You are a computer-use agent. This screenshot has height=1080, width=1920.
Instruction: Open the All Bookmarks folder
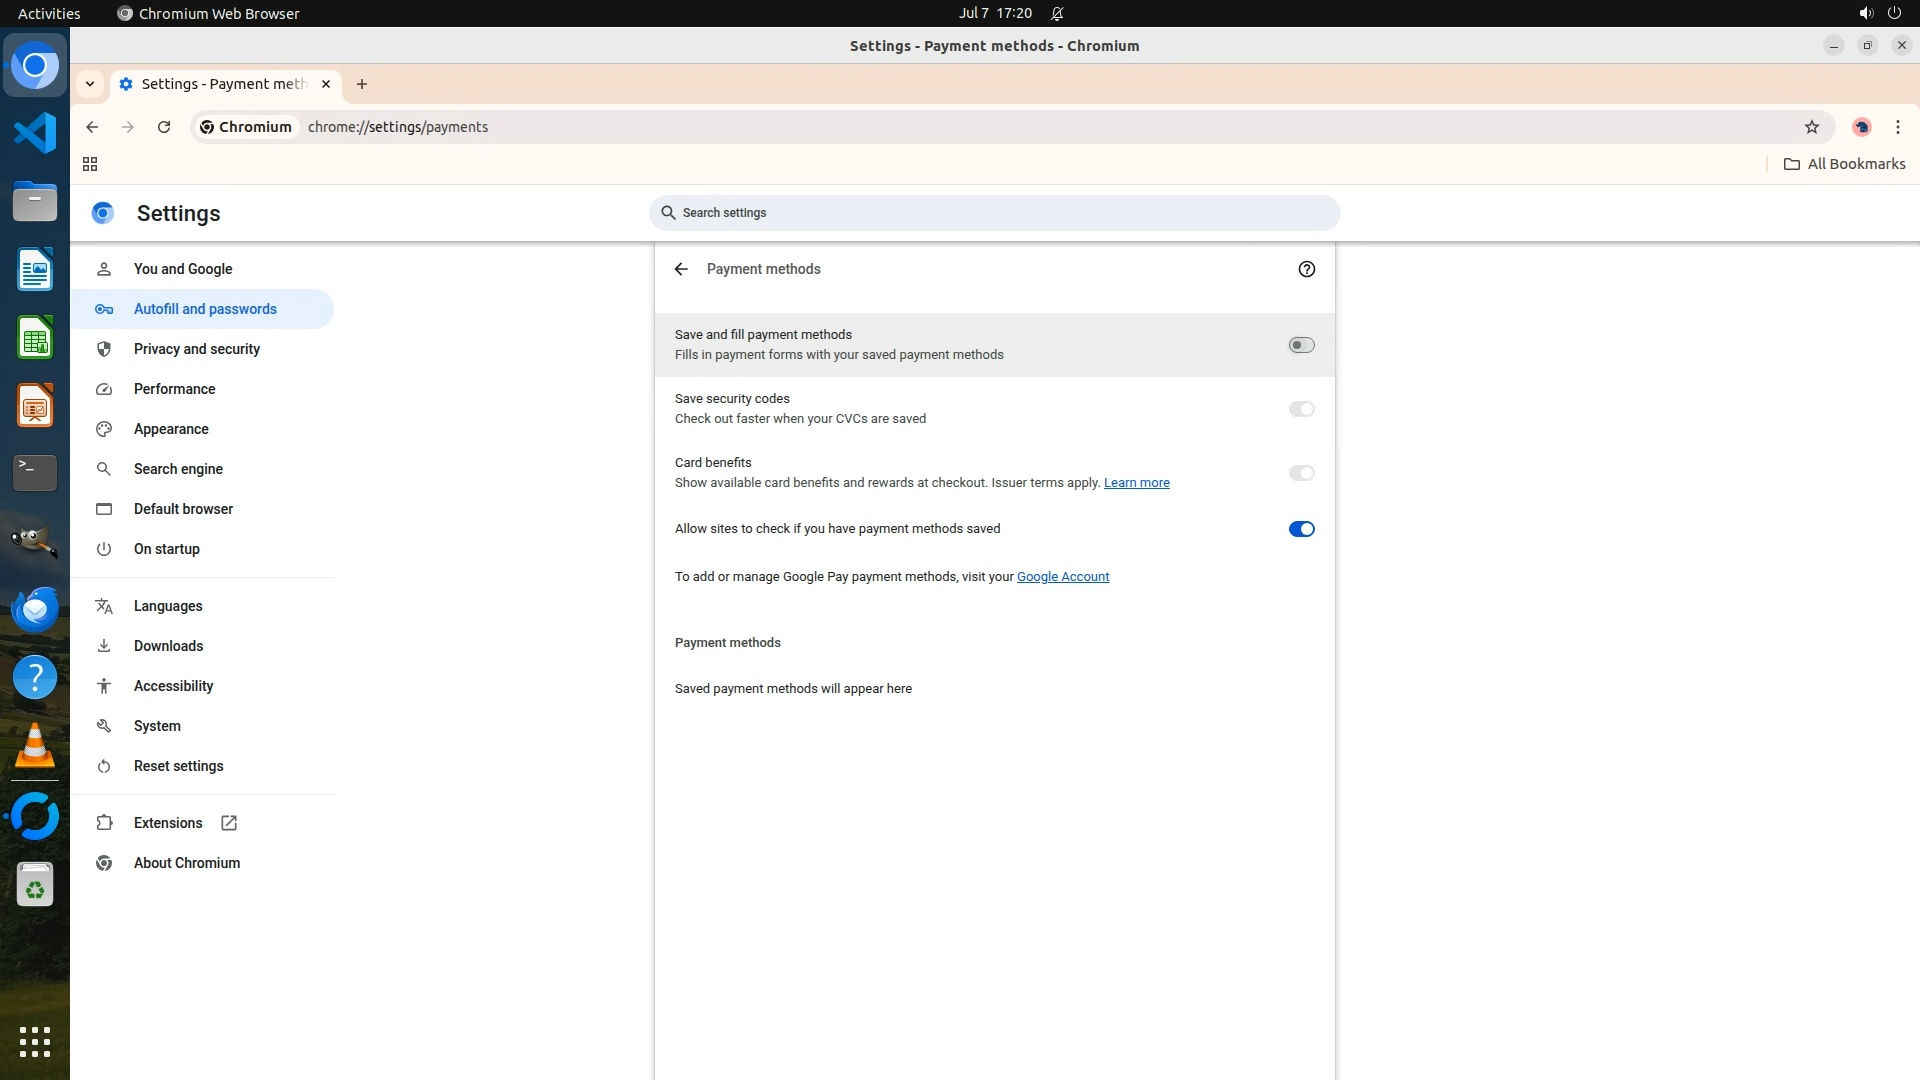click(1845, 164)
